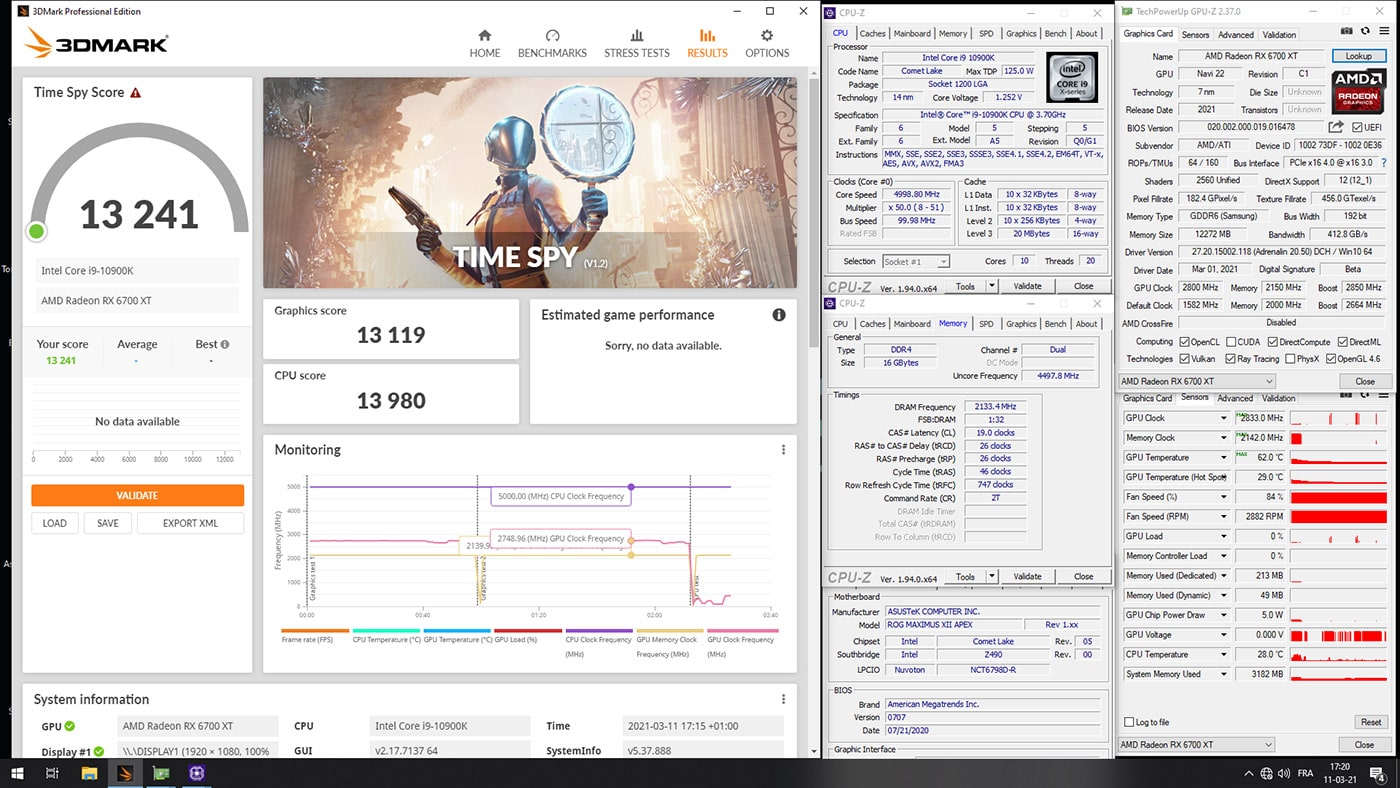
Task: Go to 3DMark Home
Action: pos(485,43)
